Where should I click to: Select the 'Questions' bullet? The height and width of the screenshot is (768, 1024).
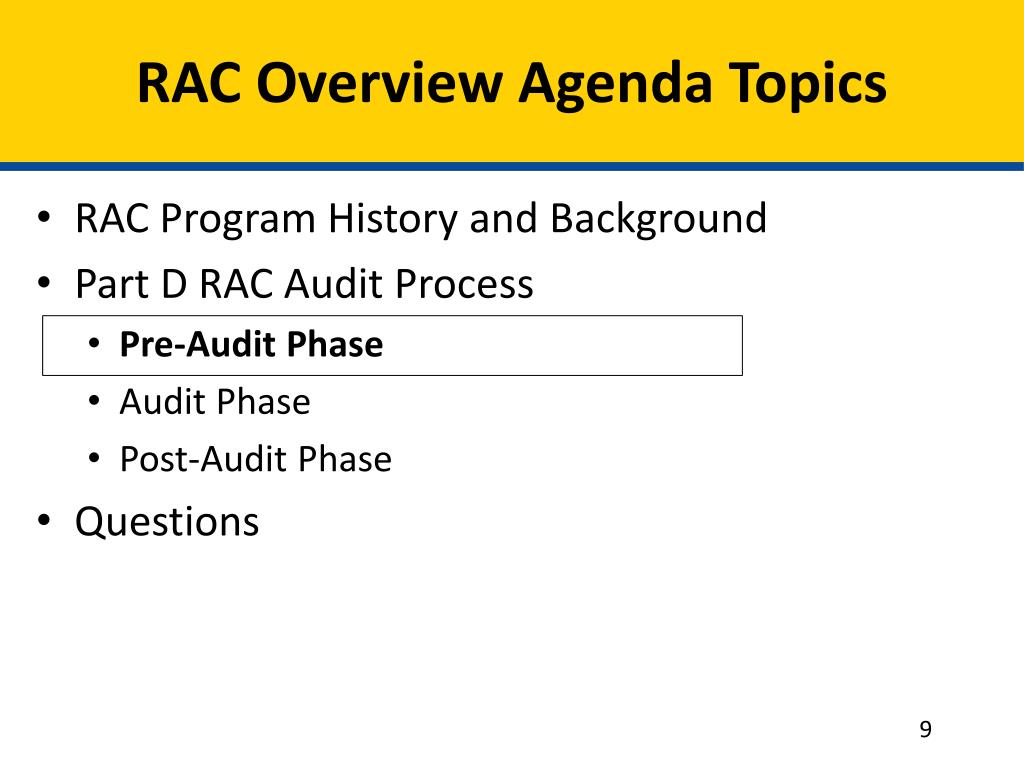167,522
